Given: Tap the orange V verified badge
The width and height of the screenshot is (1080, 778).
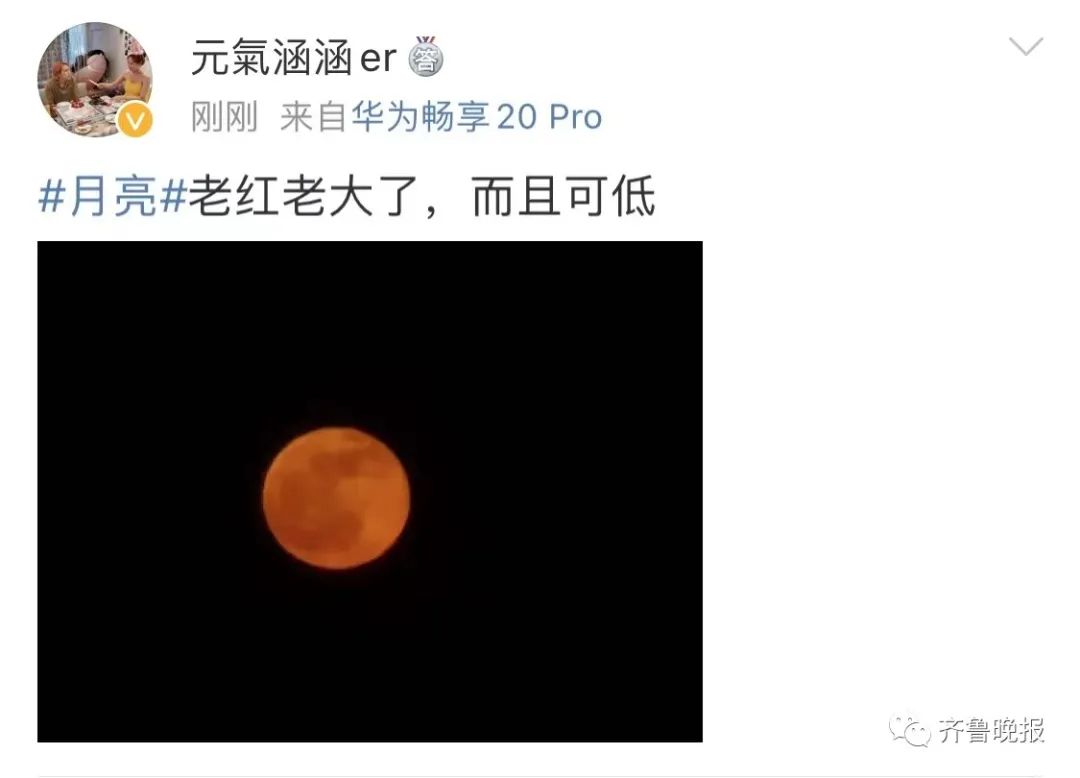Looking at the screenshot, I should pyautogui.click(x=135, y=120).
